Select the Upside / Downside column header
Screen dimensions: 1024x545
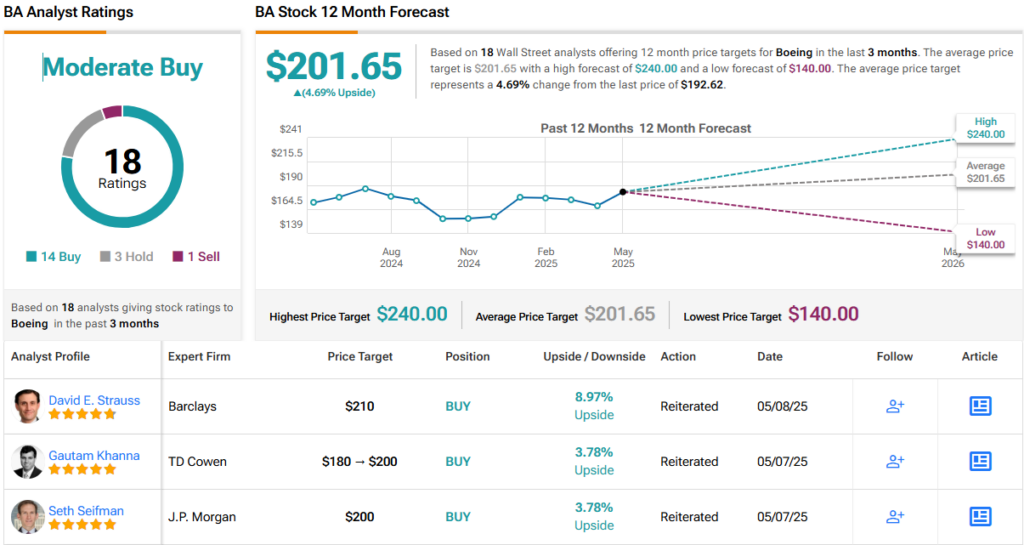(594, 356)
